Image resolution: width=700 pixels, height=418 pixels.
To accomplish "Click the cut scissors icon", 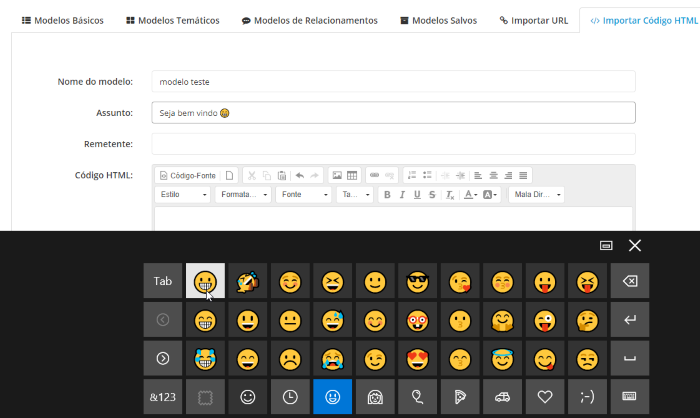I will [252, 176].
